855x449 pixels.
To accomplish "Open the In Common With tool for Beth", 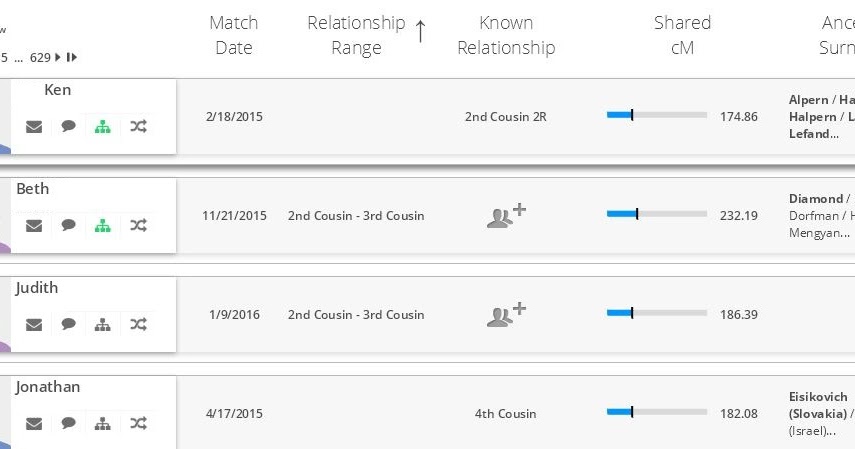I will 138,226.
